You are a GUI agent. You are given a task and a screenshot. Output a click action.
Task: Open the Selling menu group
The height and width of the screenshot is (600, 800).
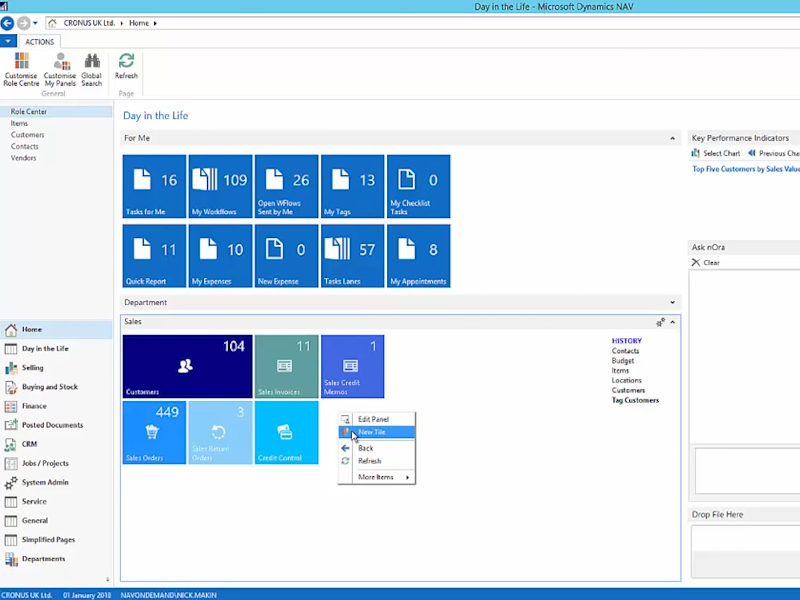56,368
